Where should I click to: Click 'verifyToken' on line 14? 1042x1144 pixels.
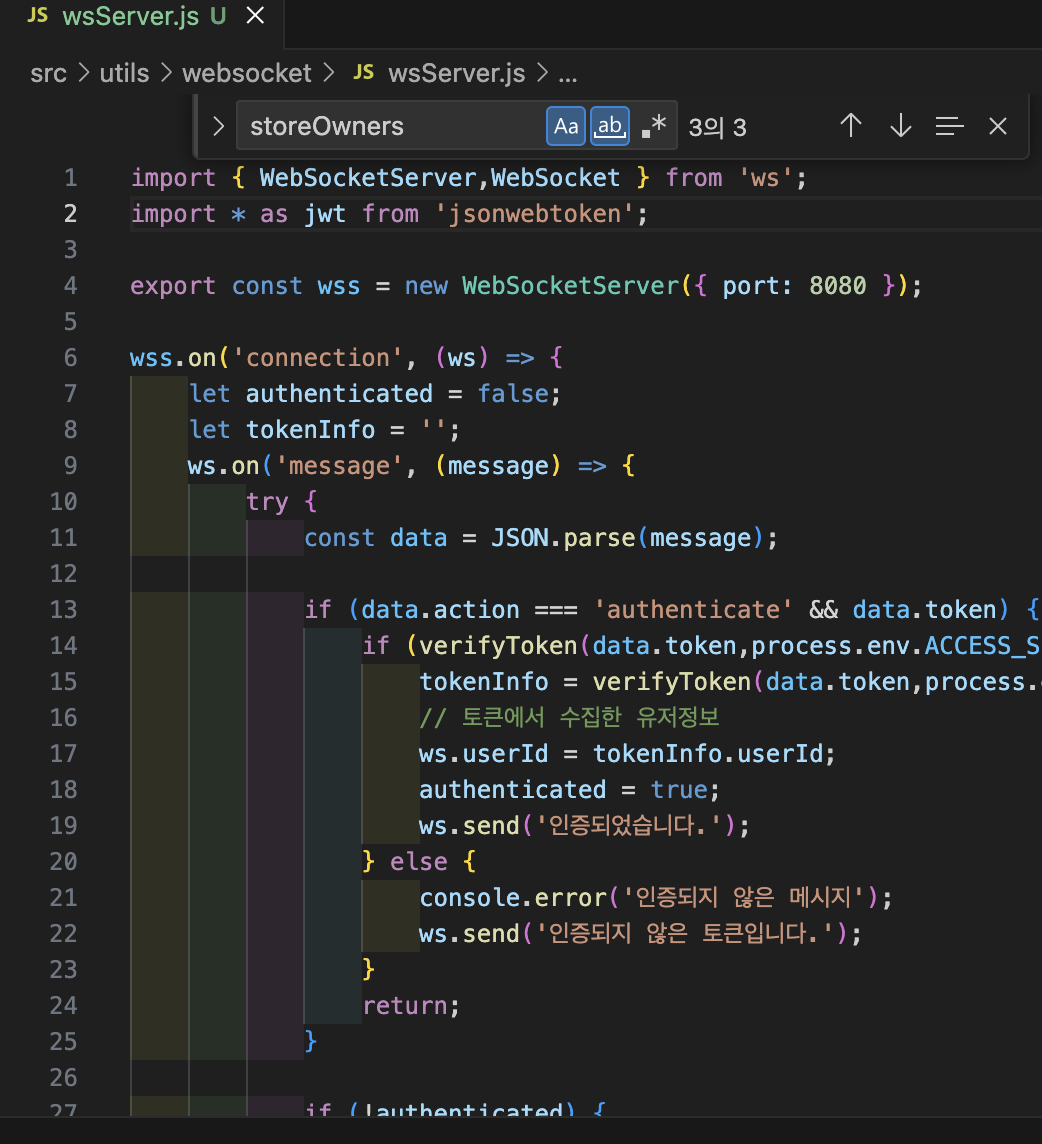[x=498, y=645]
